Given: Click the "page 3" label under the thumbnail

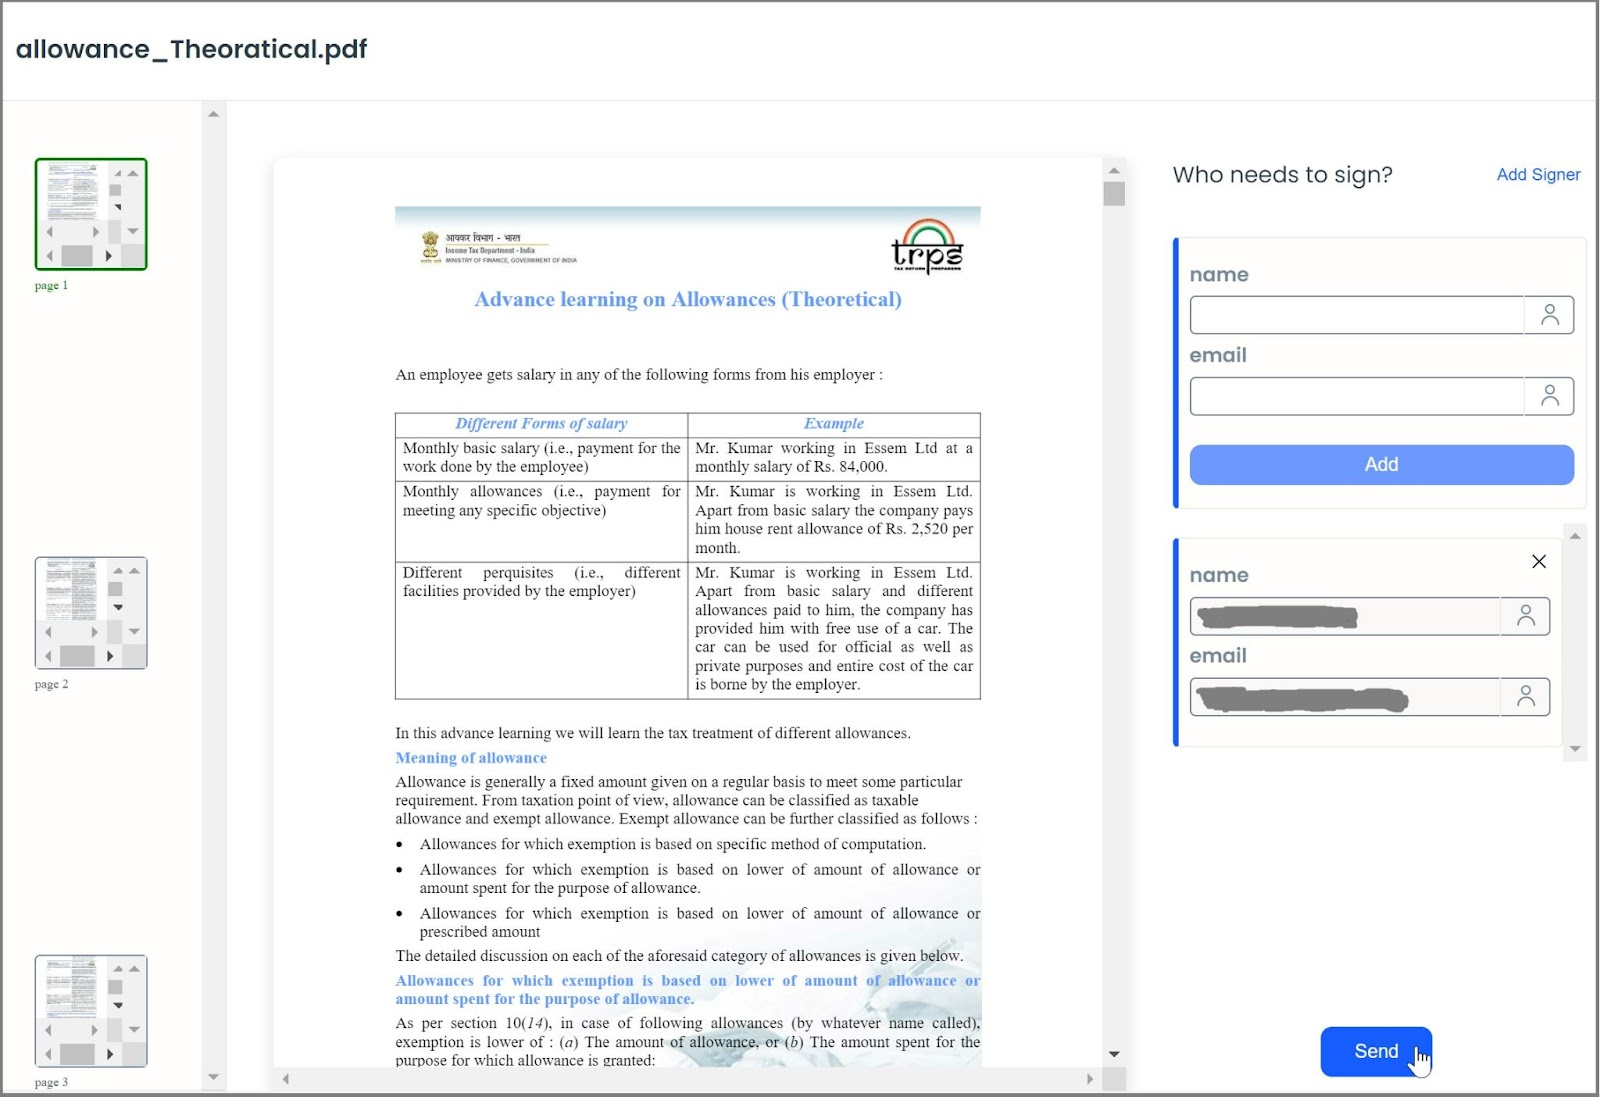Looking at the screenshot, I should [51, 1083].
